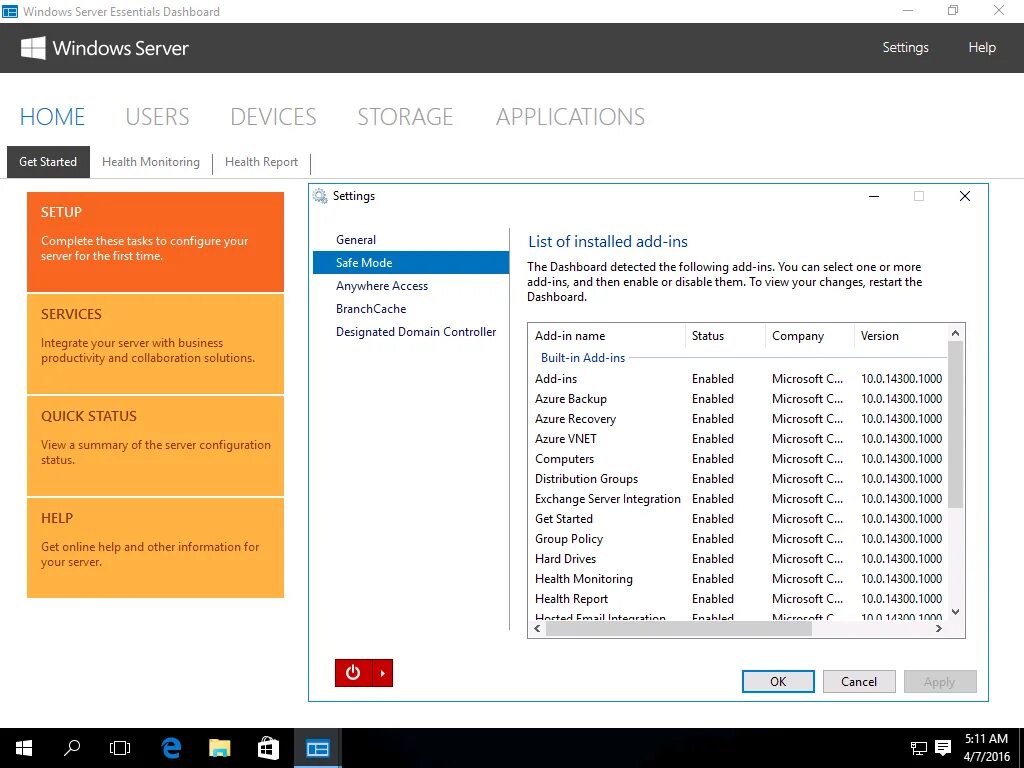Open the HELP tile
Screen dimensions: 1024x768
coord(155,548)
